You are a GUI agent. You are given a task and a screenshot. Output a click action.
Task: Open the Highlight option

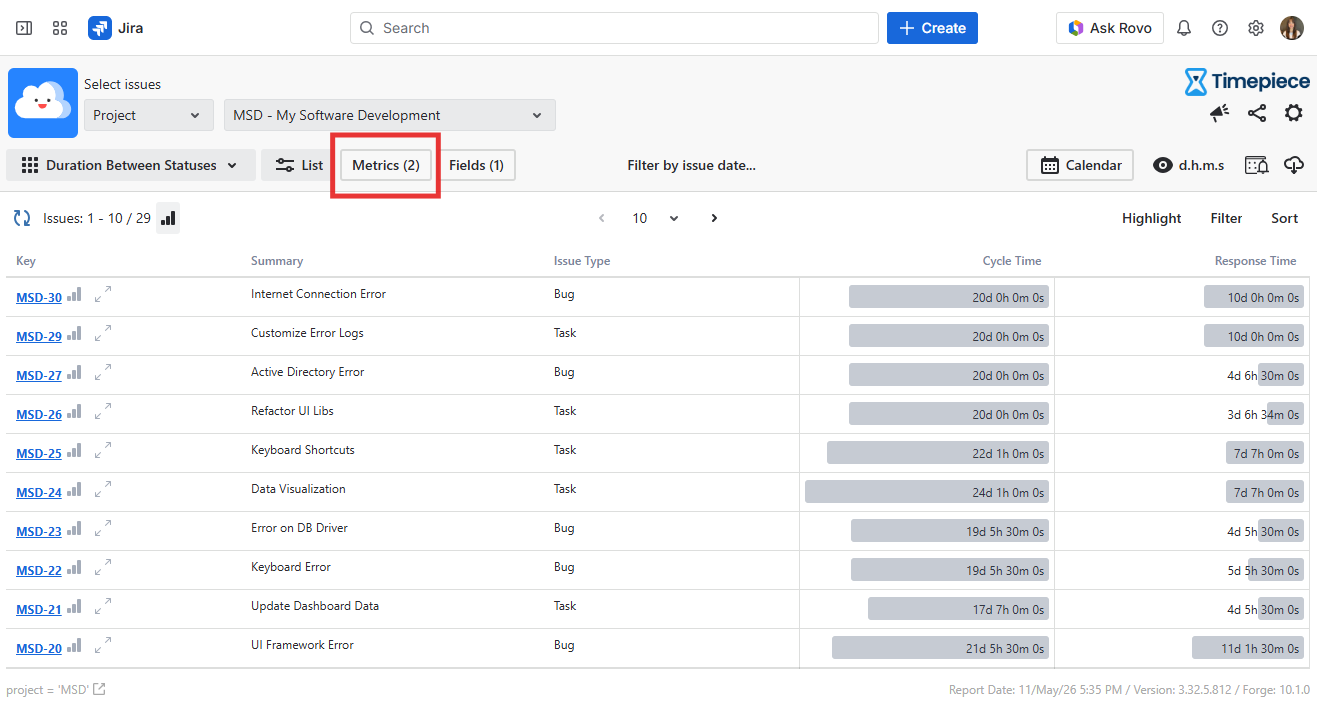point(1152,218)
